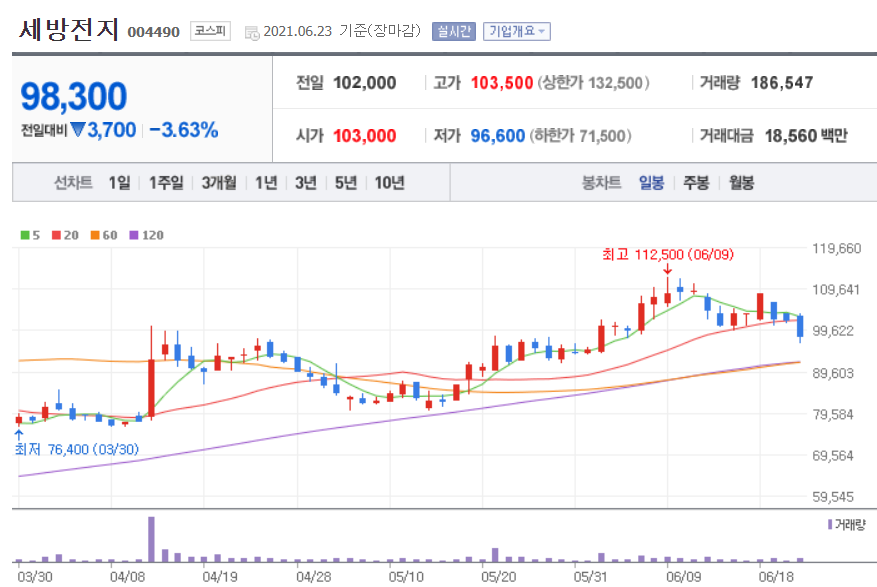Click the calendar icon before 2021.06.23
Screen dimensions: 877x587
tap(252, 33)
